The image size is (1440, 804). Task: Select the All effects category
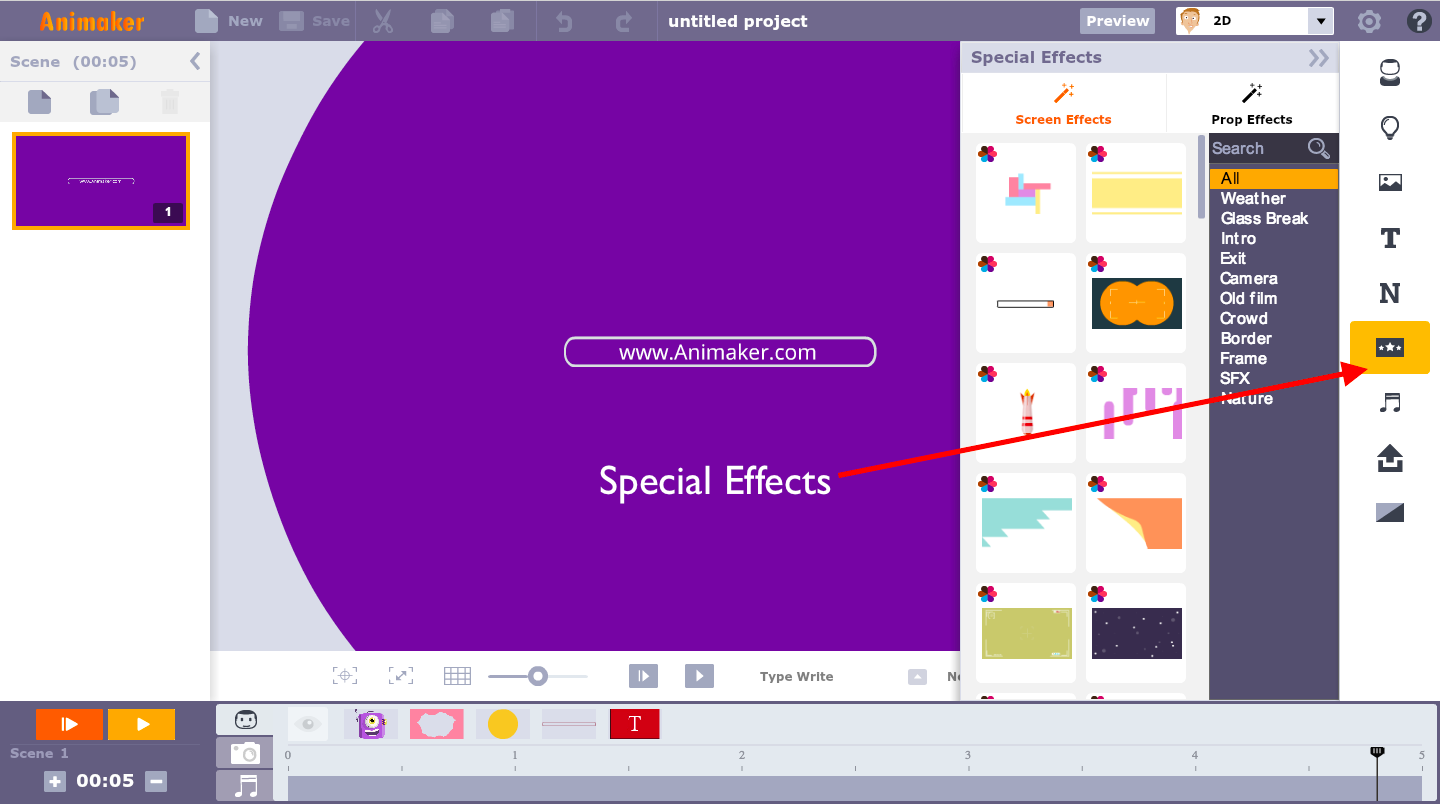point(1273,178)
